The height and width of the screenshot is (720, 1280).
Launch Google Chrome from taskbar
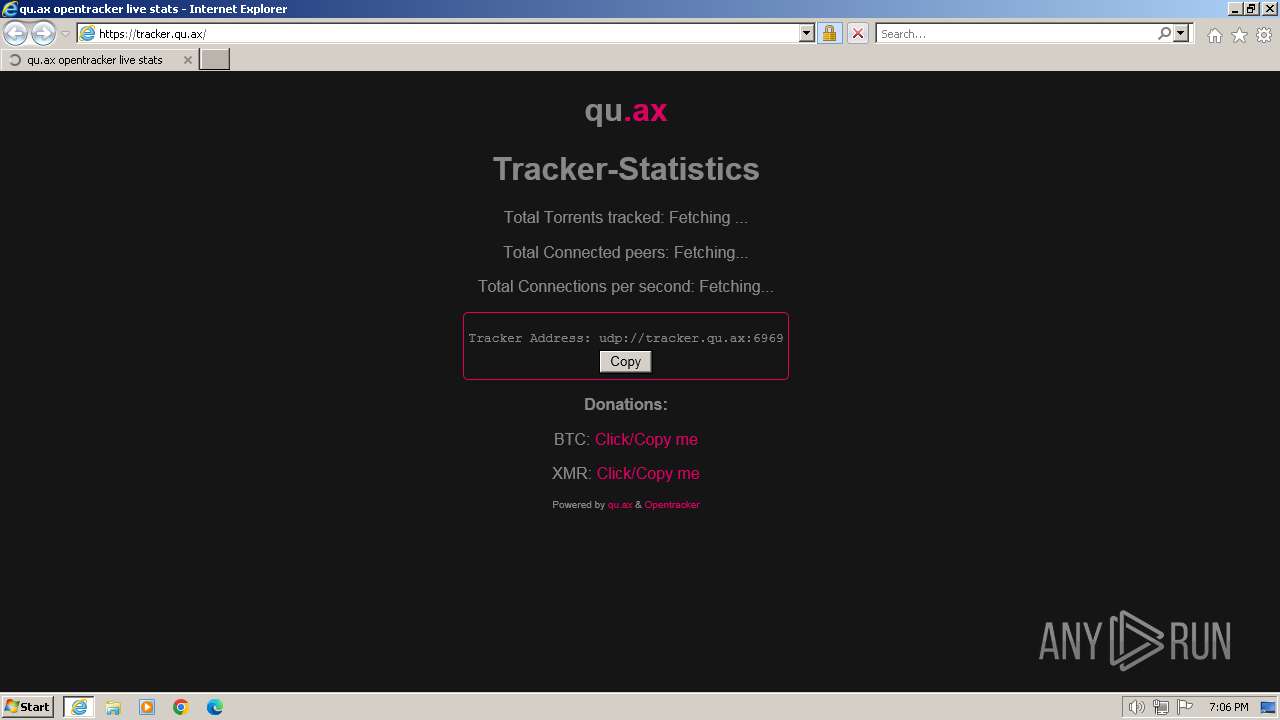coord(181,707)
